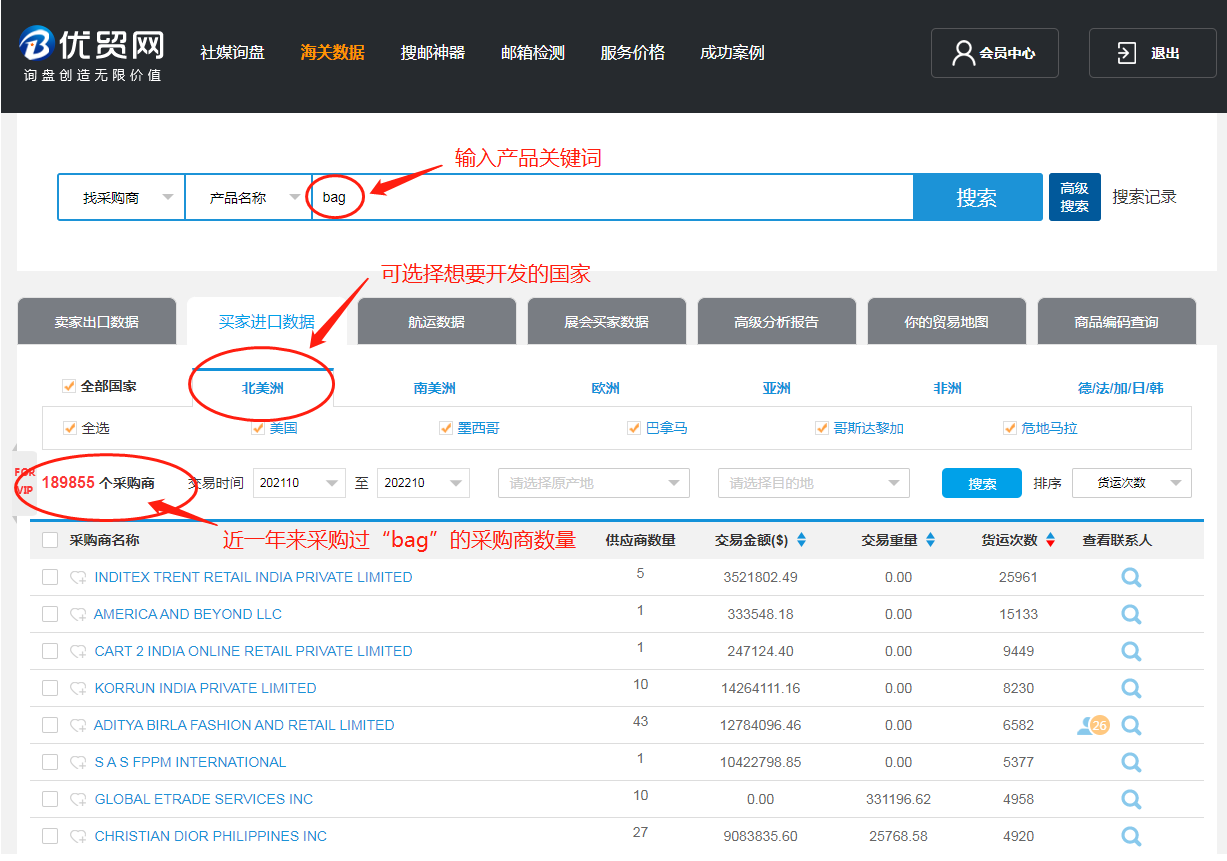1227x861 pixels.
Task: Click the small blue 搜索 filter button
Action: coord(982,483)
